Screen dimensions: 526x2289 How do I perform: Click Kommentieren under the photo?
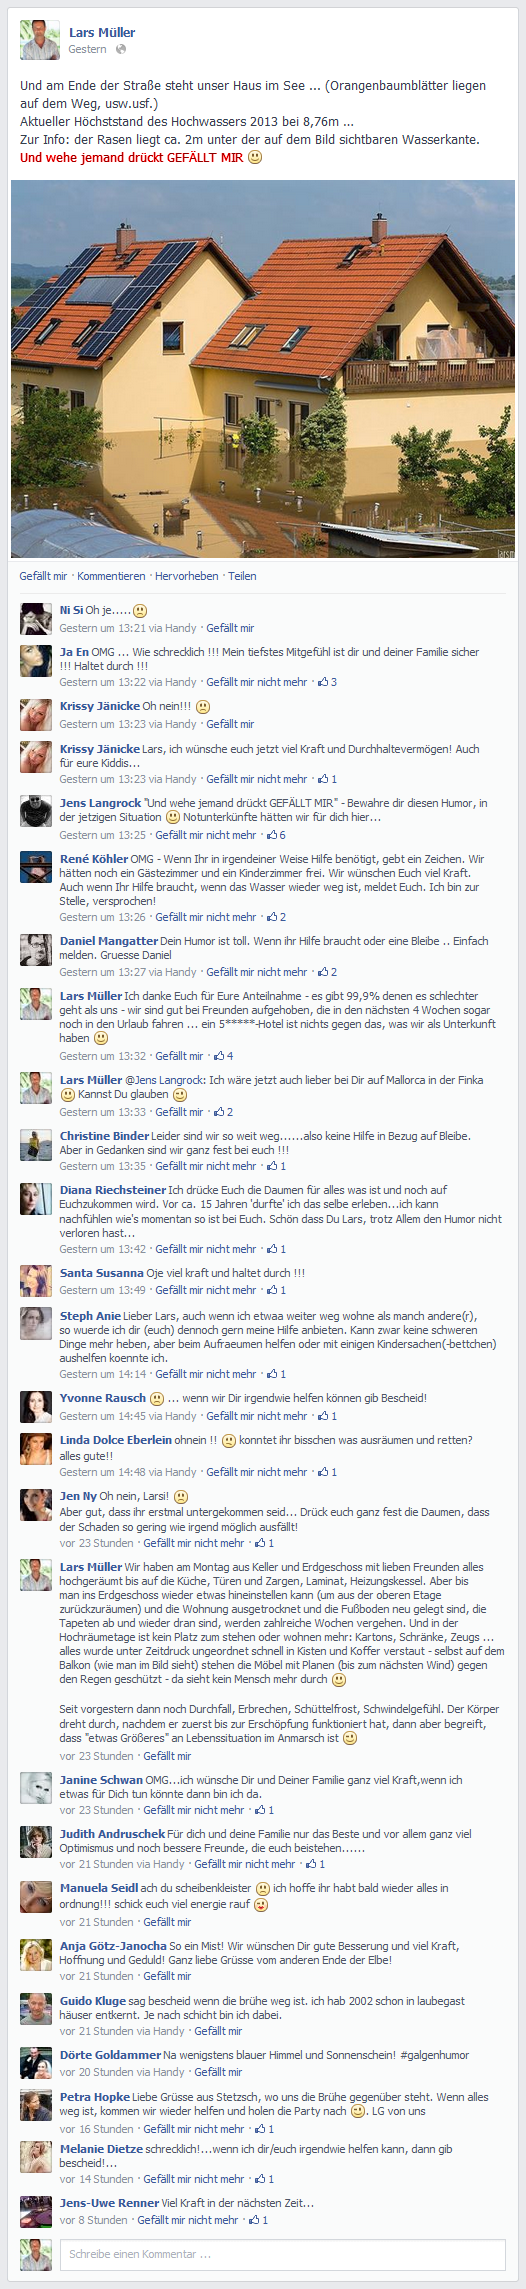coord(111,576)
